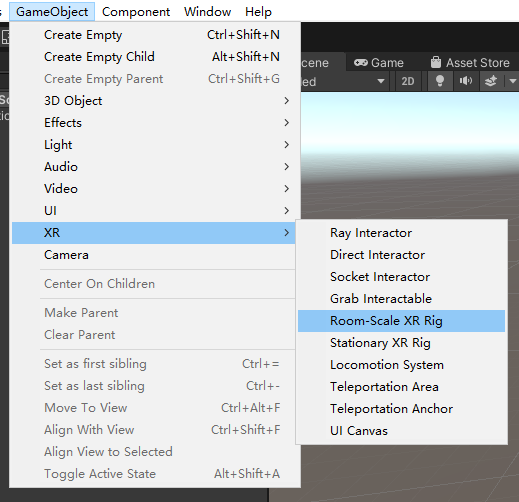Open the Component menu

coord(136,12)
